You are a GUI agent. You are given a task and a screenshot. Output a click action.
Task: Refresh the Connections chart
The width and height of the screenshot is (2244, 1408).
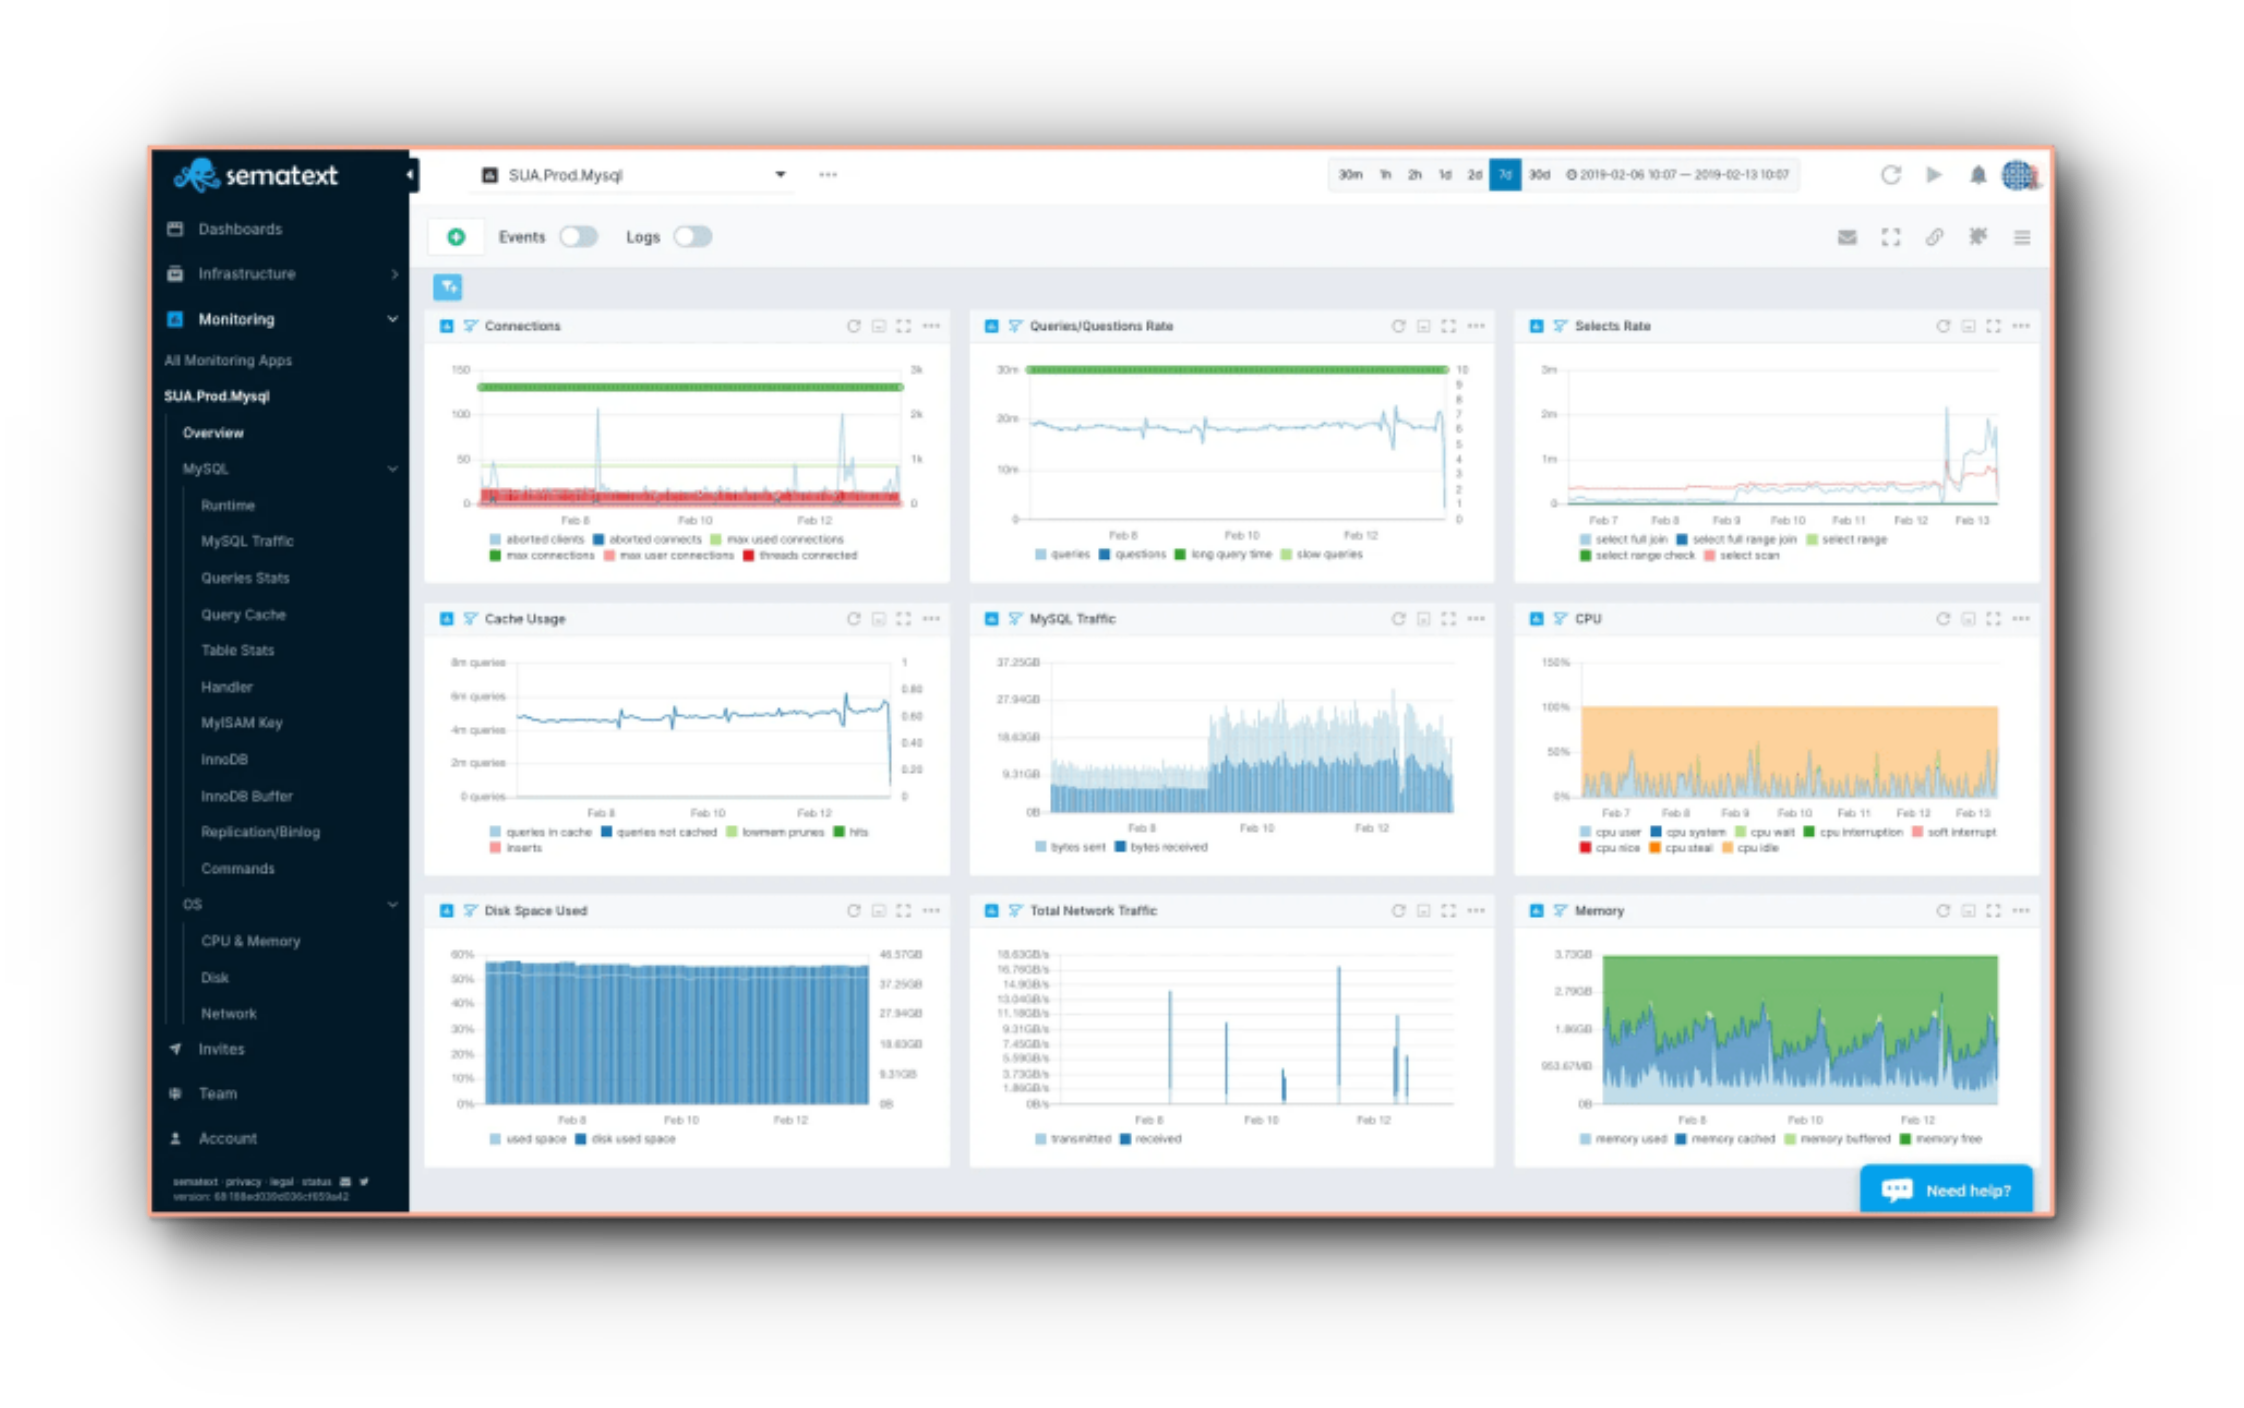tap(853, 326)
